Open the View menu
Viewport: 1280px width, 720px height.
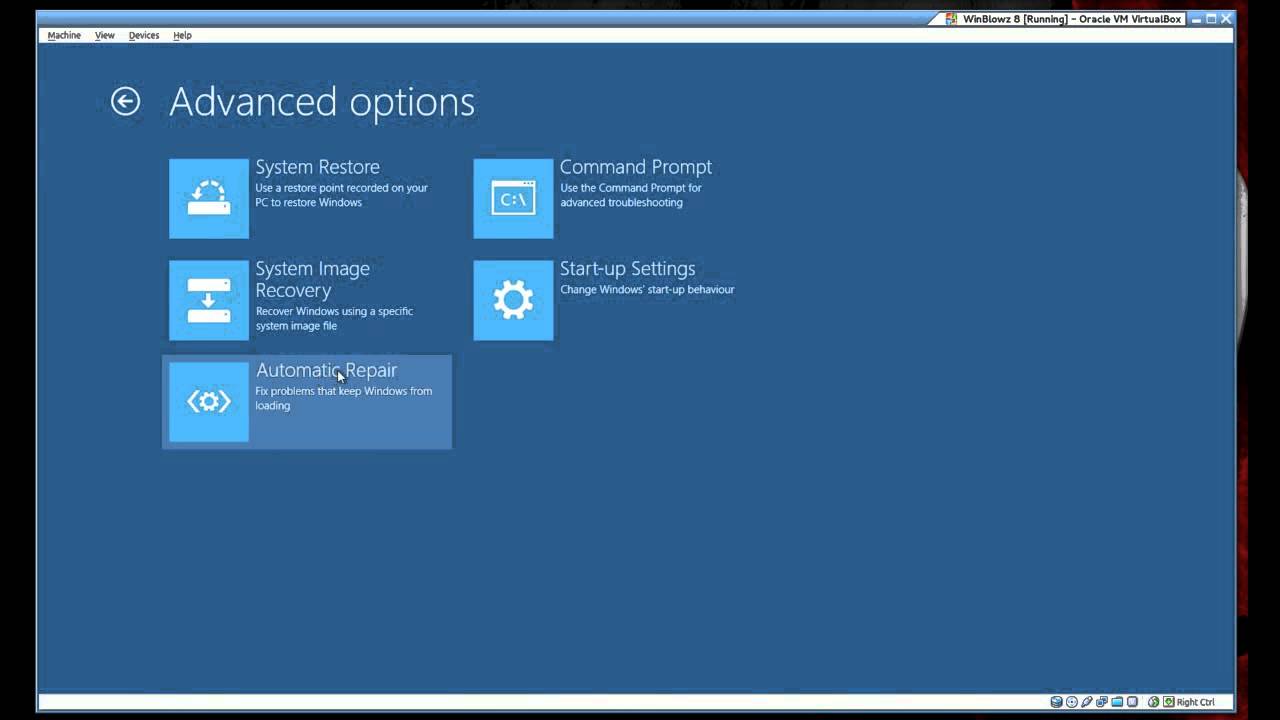click(x=105, y=35)
